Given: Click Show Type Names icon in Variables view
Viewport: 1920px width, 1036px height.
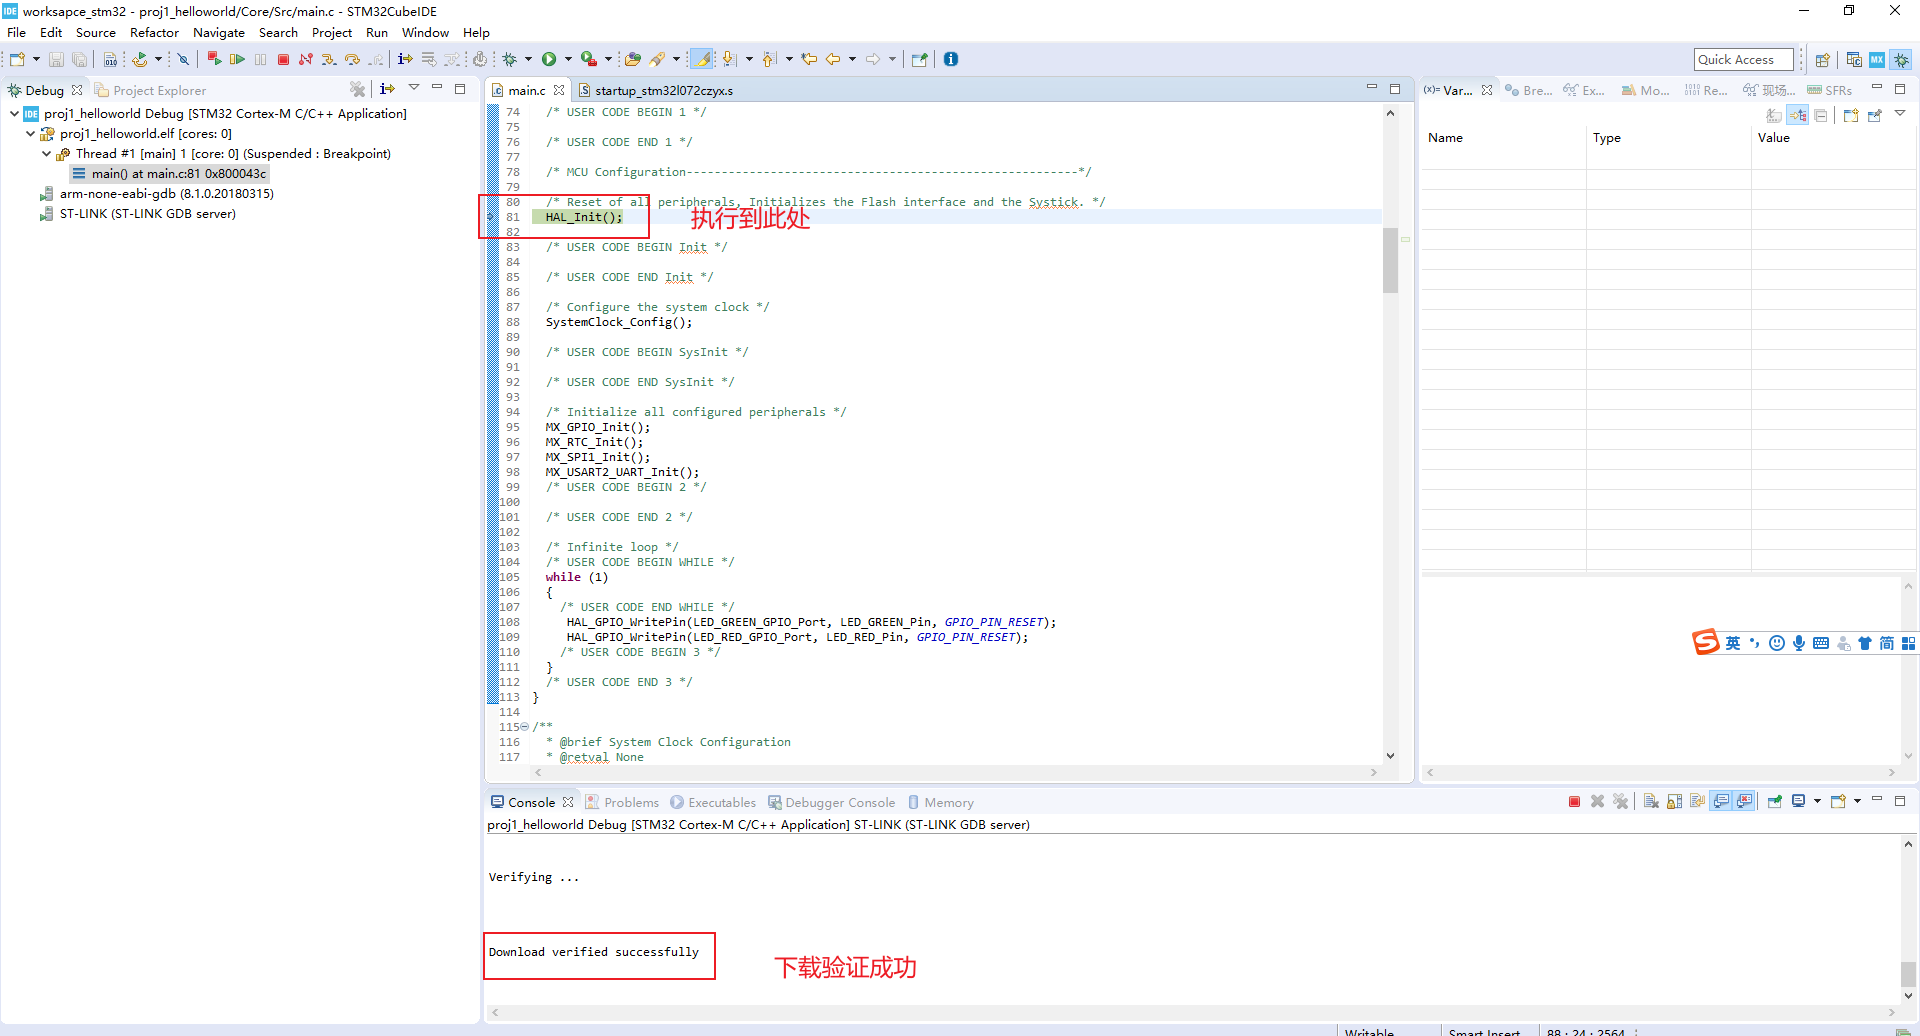Looking at the screenshot, I should (x=1774, y=115).
